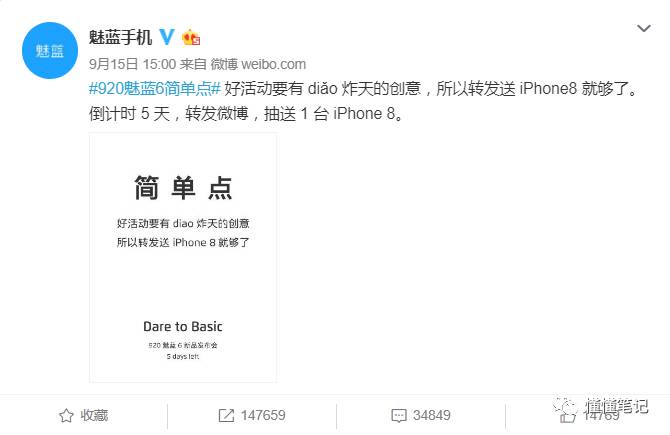670x435 pixels.
Task: Open the 魅蓝 round profile avatar
Action: [50, 50]
